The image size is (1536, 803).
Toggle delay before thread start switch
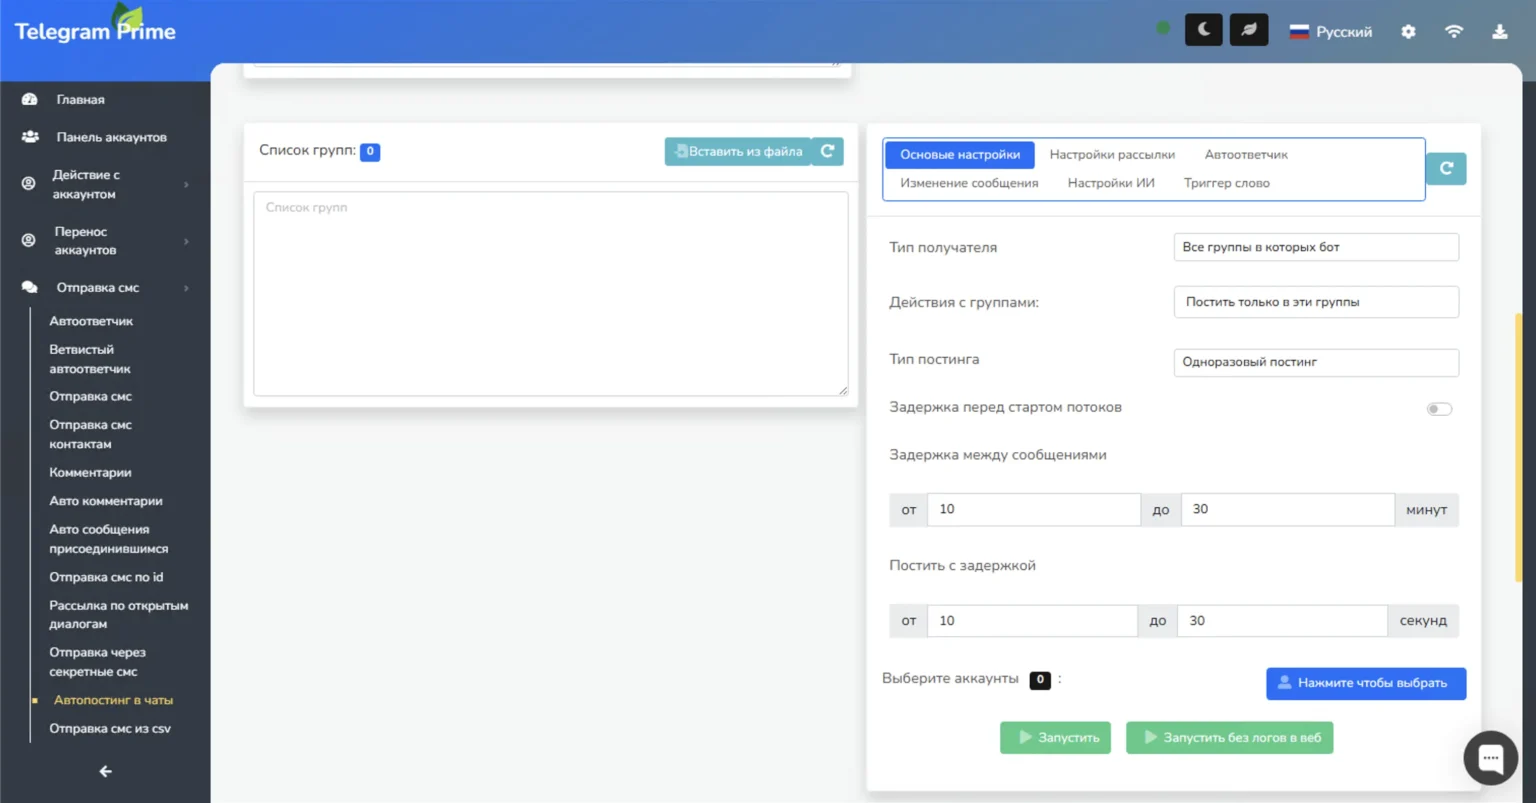[x=1438, y=408]
